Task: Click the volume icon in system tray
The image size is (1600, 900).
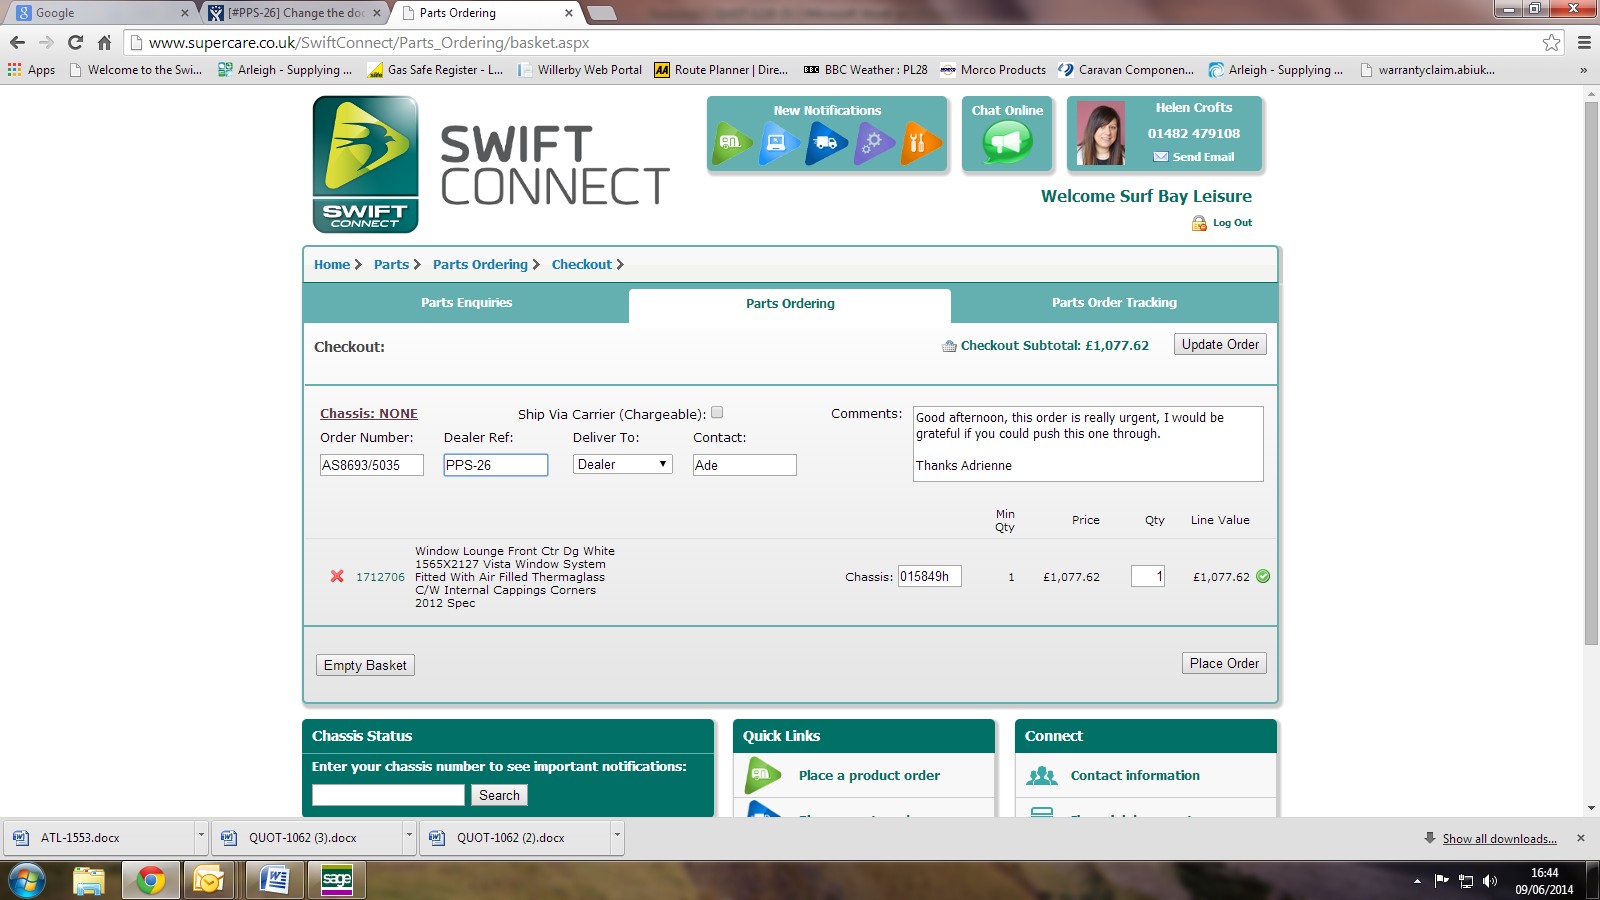Action: (x=1490, y=881)
